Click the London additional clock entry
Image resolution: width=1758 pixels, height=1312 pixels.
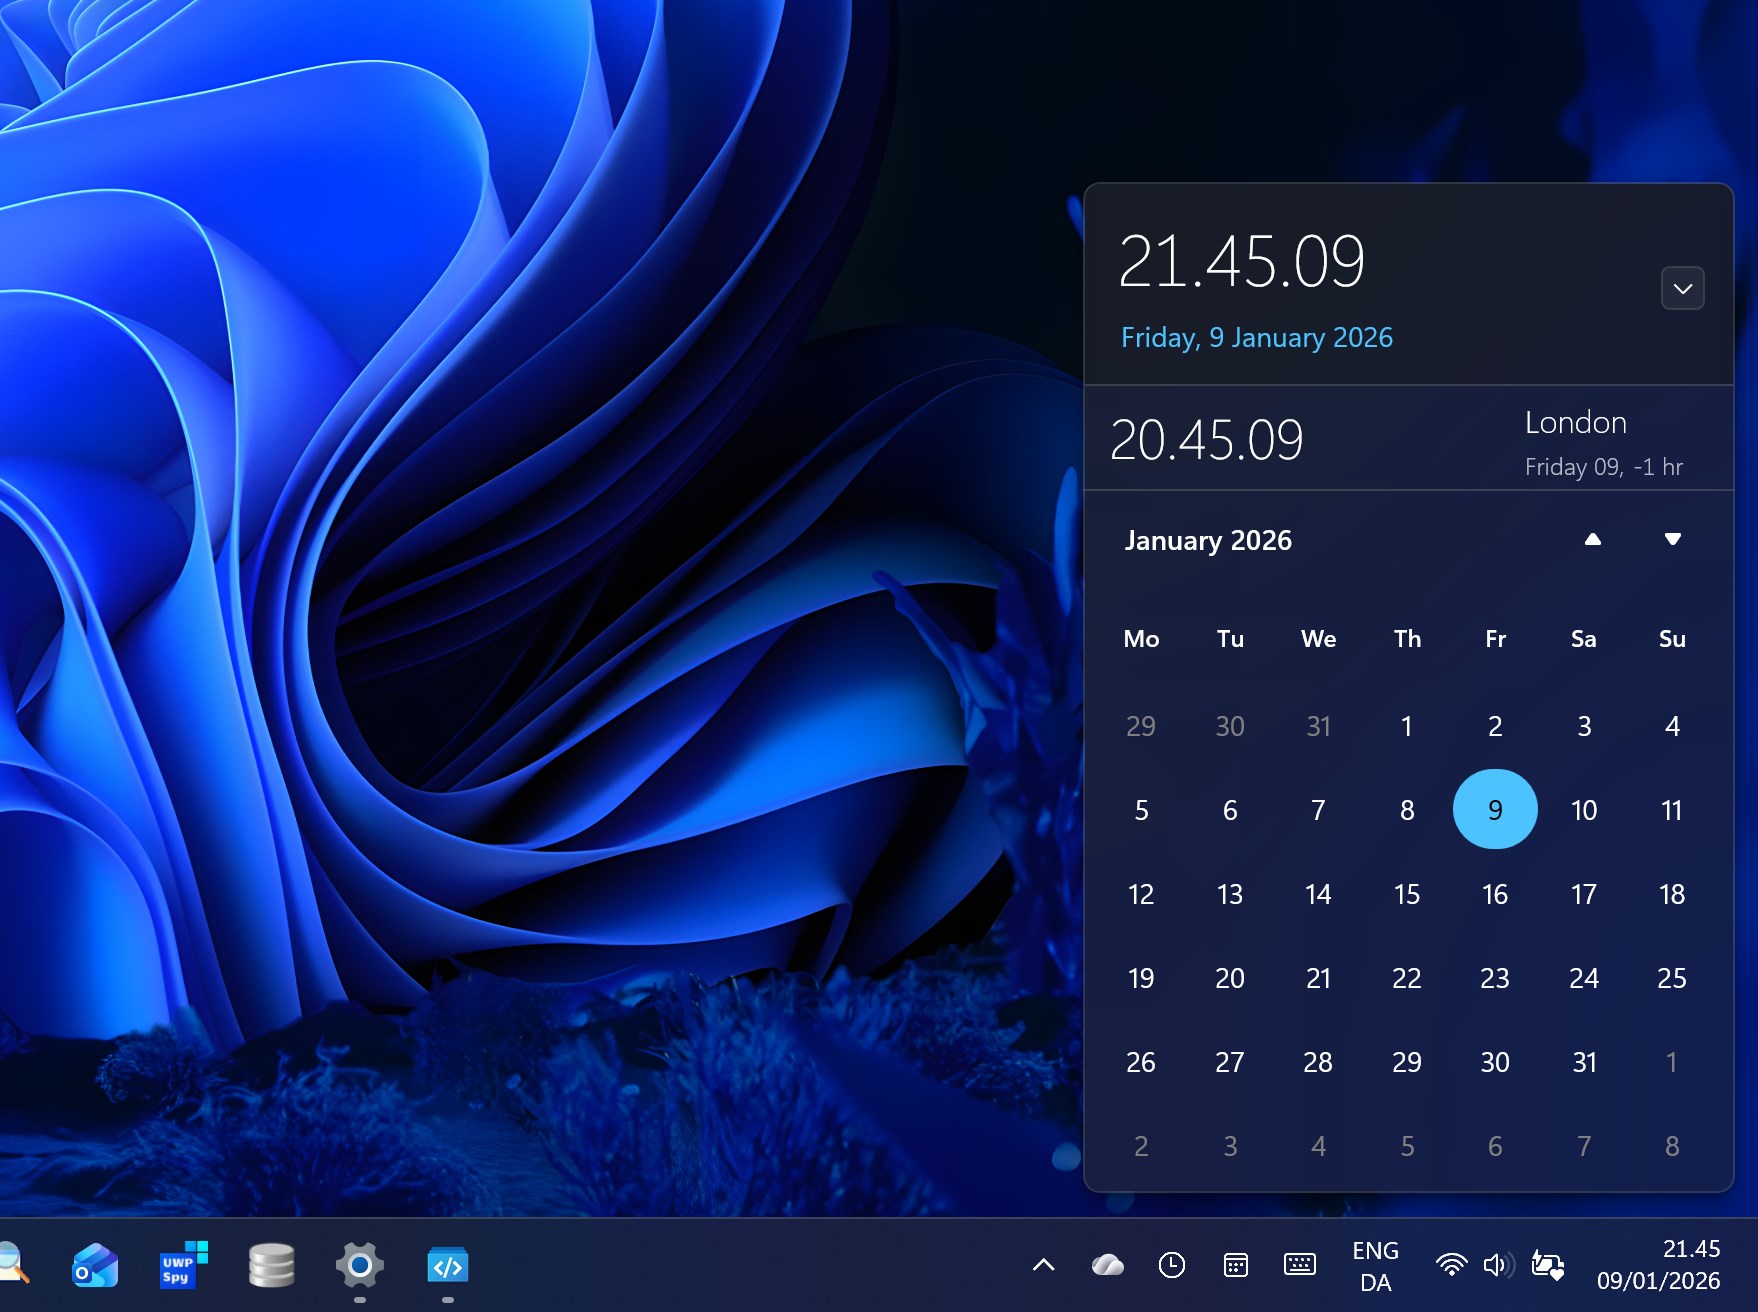[1408, 439]
